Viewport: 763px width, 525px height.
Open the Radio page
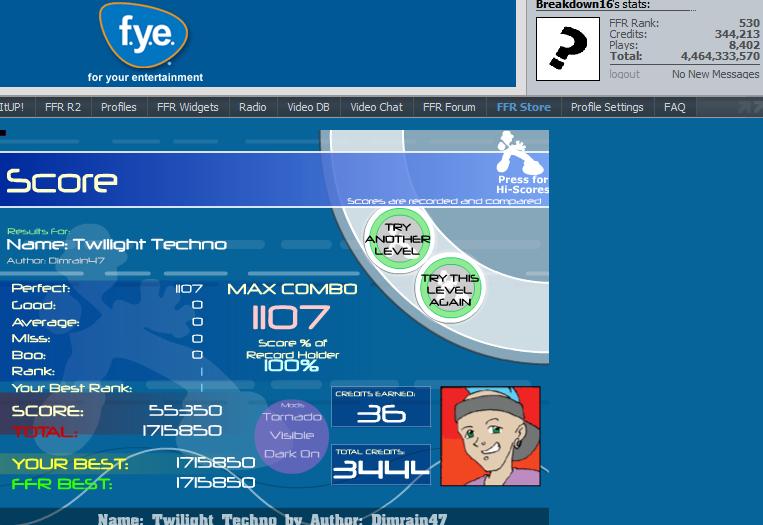tap(253, 107)
